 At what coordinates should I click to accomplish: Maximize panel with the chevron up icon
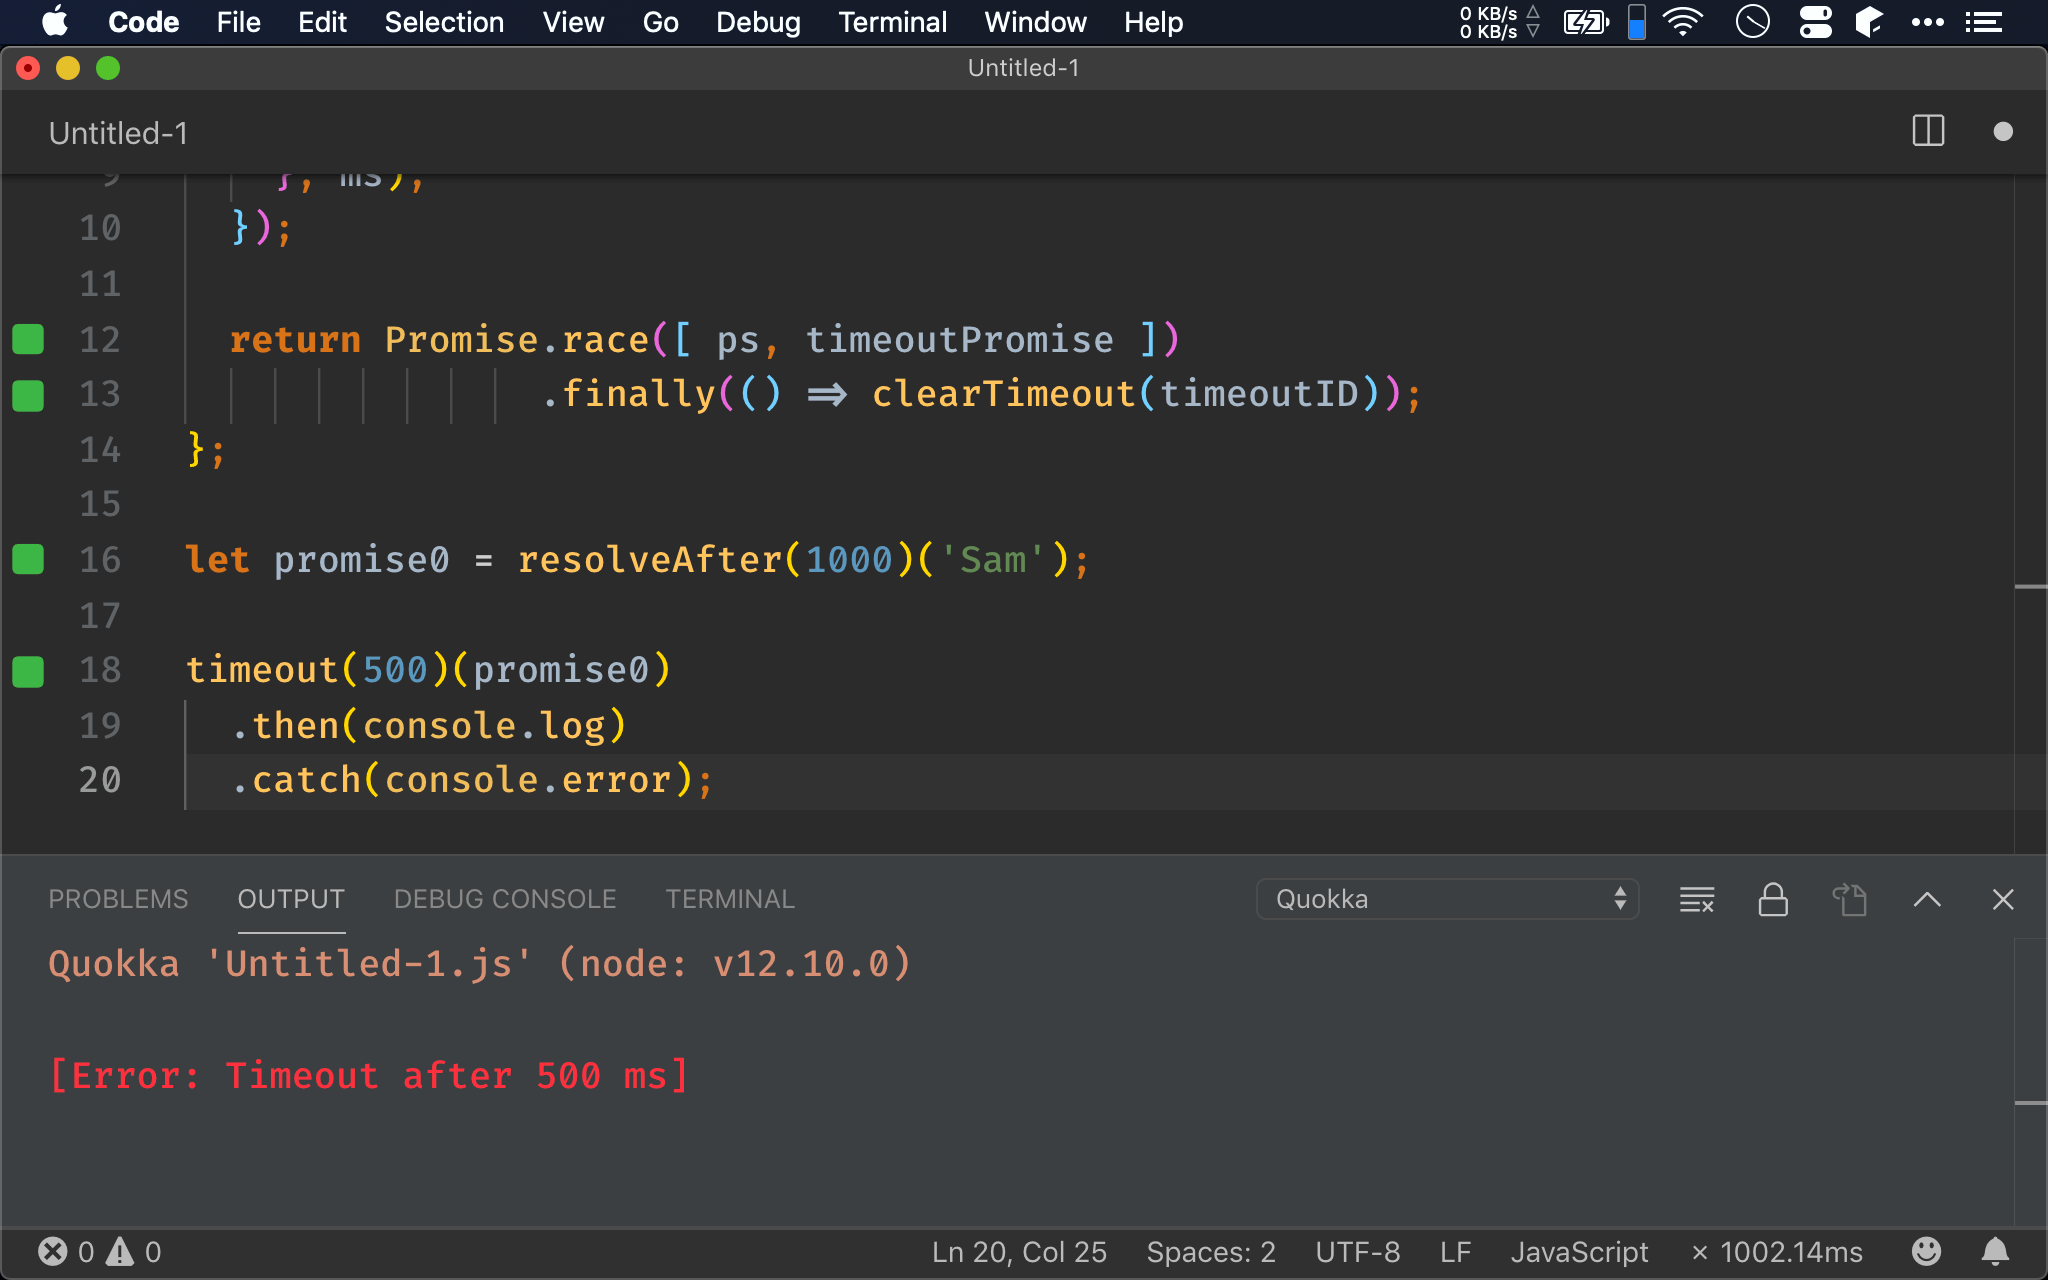1927,899
